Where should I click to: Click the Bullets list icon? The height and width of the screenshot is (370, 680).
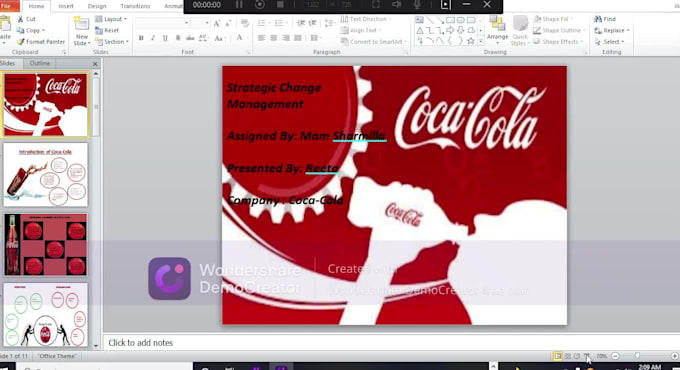click(x=263, y=23)
